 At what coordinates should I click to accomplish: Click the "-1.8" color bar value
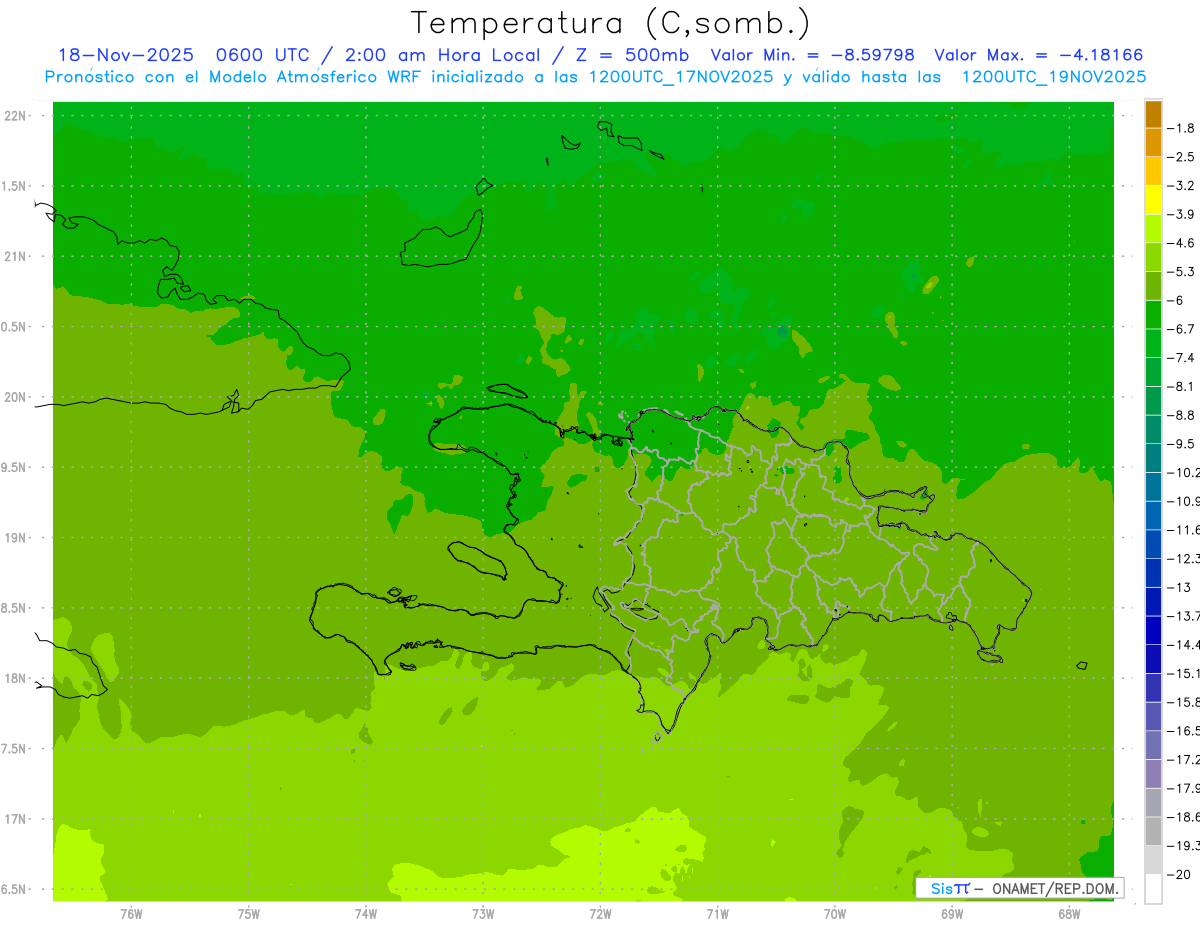[1182, 128]
